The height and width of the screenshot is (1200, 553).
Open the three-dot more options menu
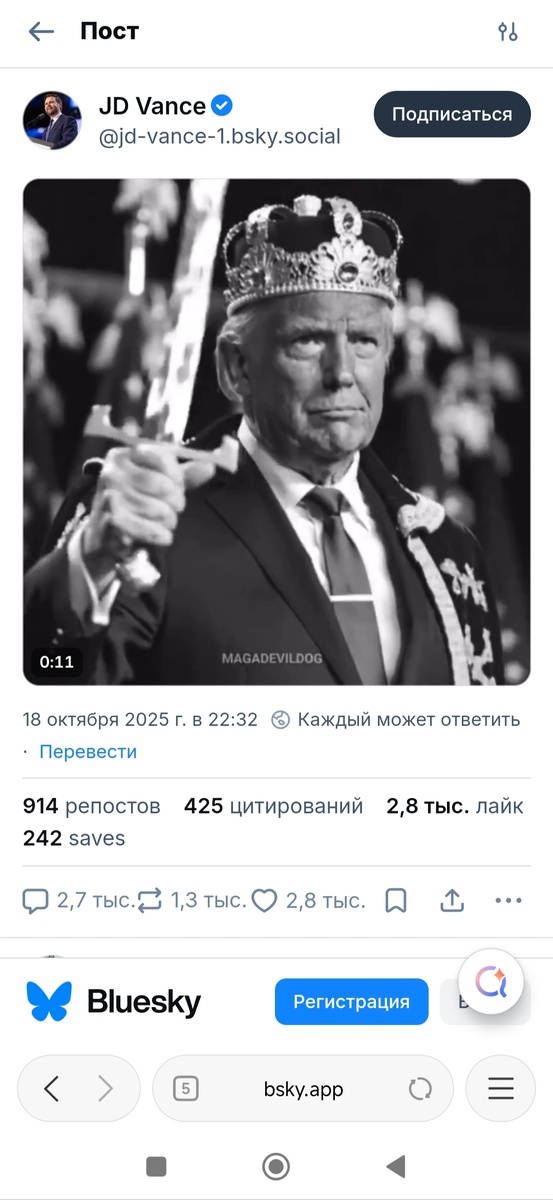click(509, 901)
